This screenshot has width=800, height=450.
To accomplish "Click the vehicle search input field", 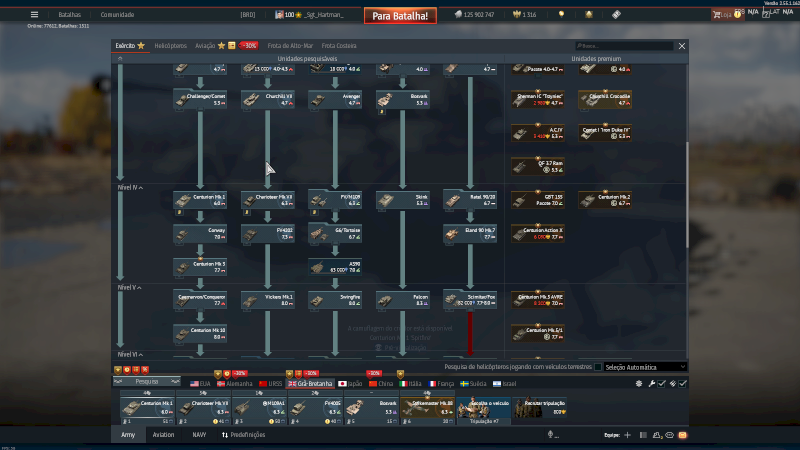I will pos(624,46).
